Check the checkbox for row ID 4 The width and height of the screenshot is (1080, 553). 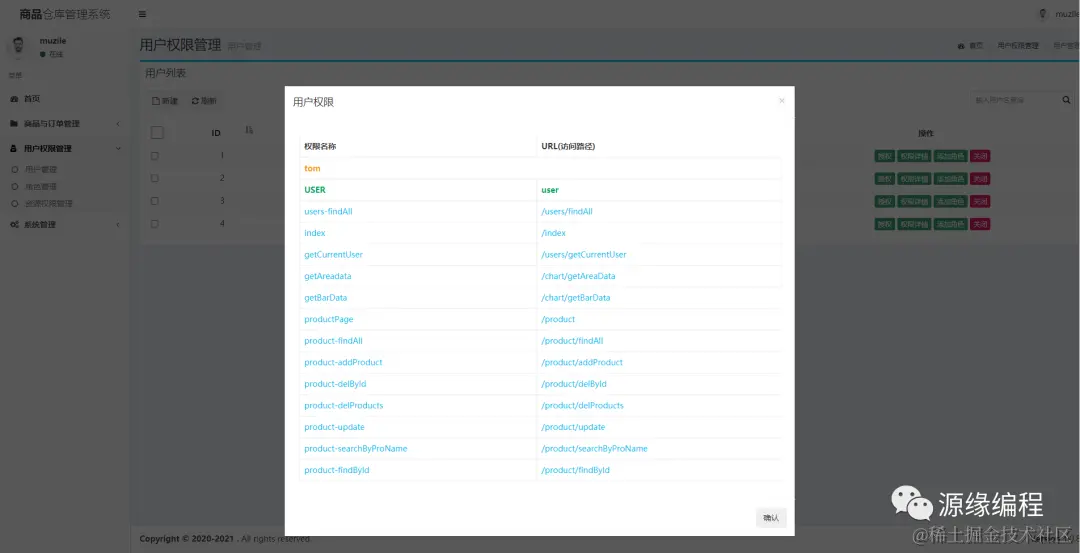[155, 224]
